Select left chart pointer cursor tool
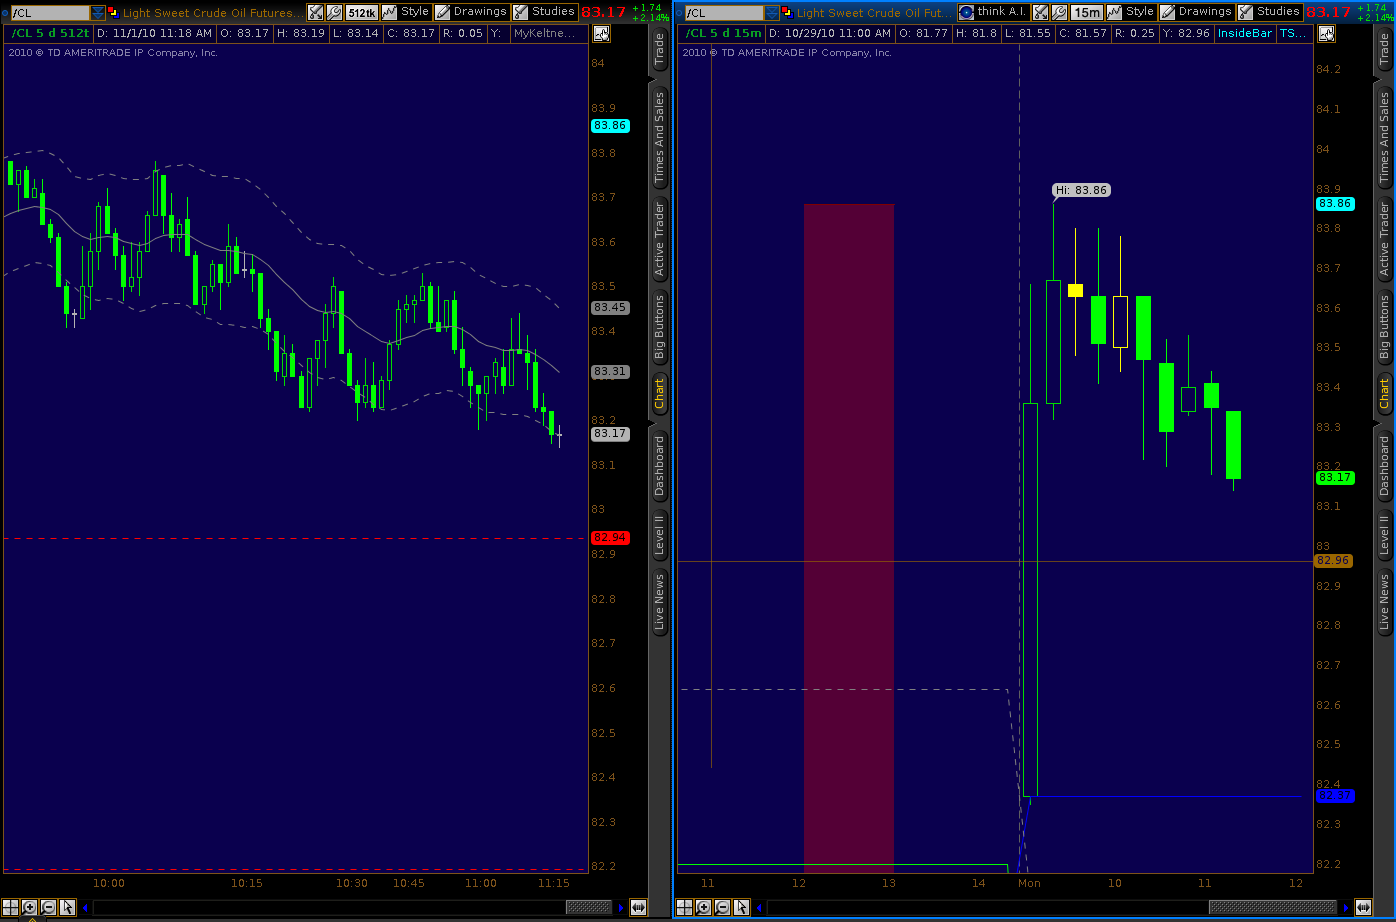Screen dimensions: 1396x922 67,908
